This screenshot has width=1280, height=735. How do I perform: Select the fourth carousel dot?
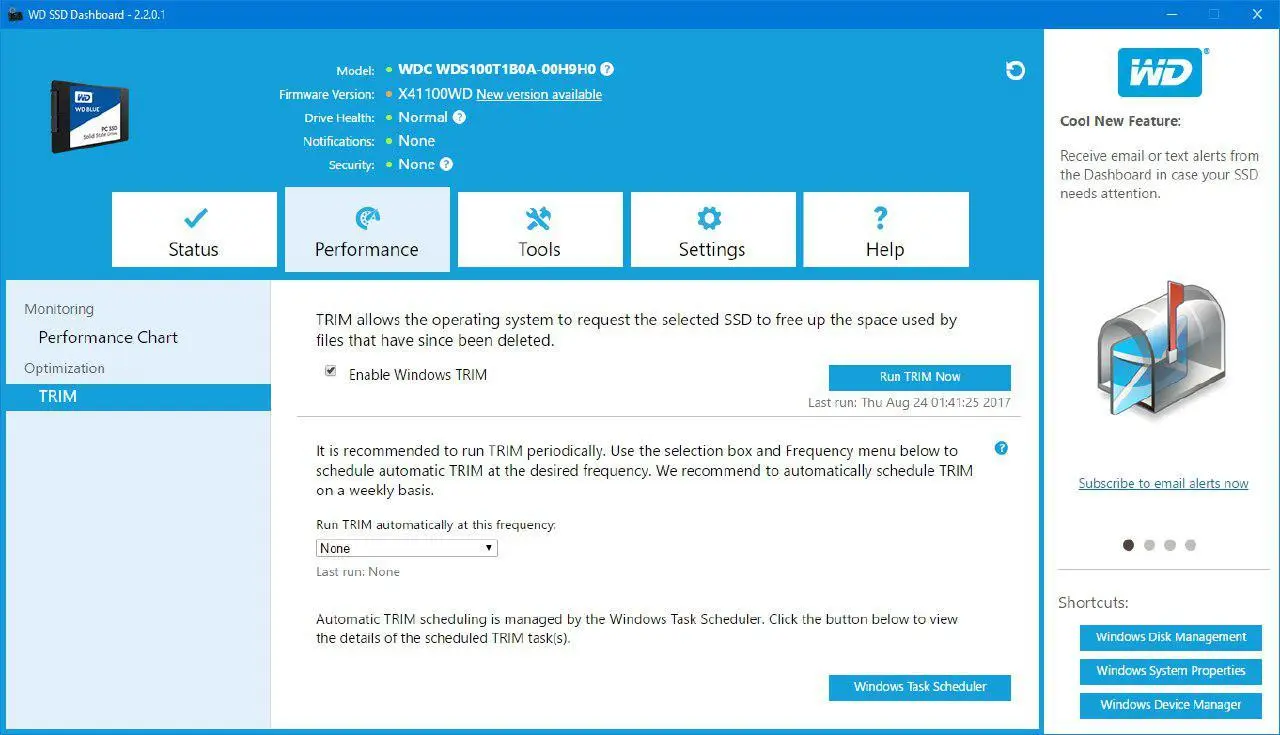(x=1190, y=545)
